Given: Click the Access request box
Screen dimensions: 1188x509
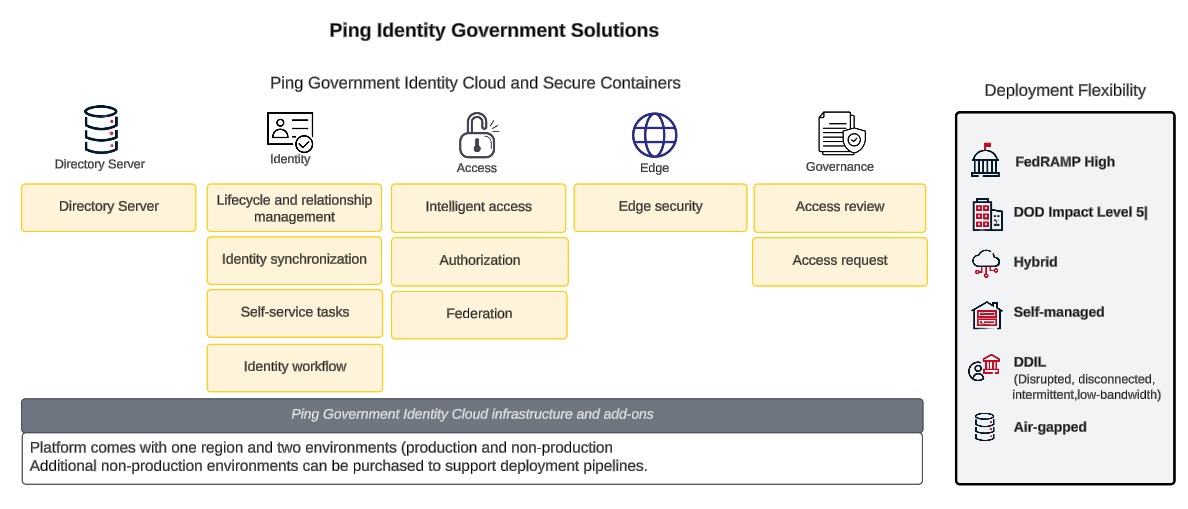Looking at the screenshot, I should coord(840,261).
